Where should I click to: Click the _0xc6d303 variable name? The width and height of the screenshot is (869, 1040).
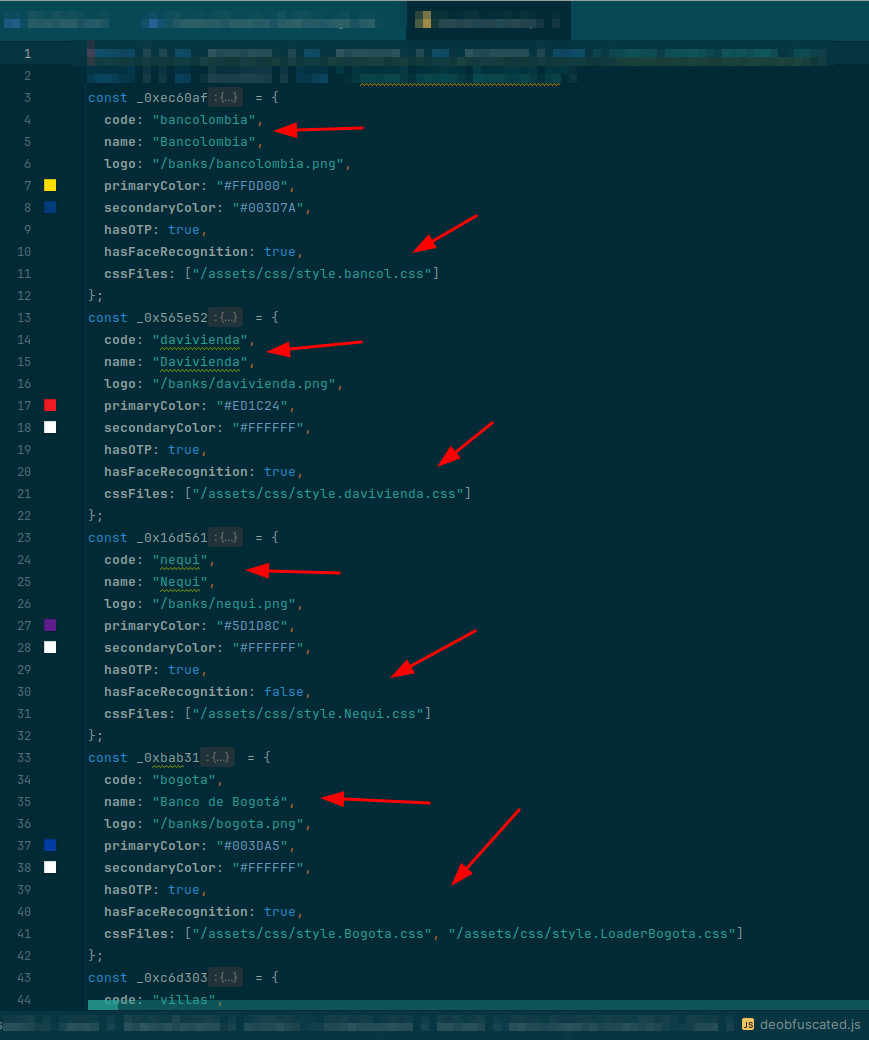(x=172, y=978)
